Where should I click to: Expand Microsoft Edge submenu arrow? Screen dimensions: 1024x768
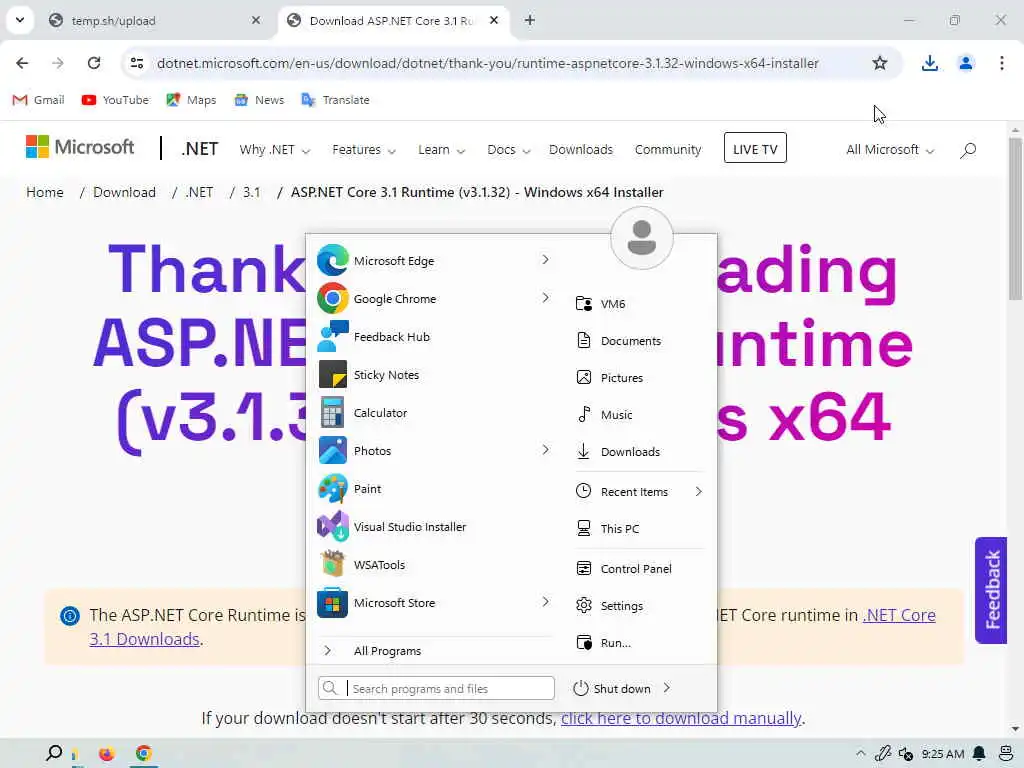point(545,260)
